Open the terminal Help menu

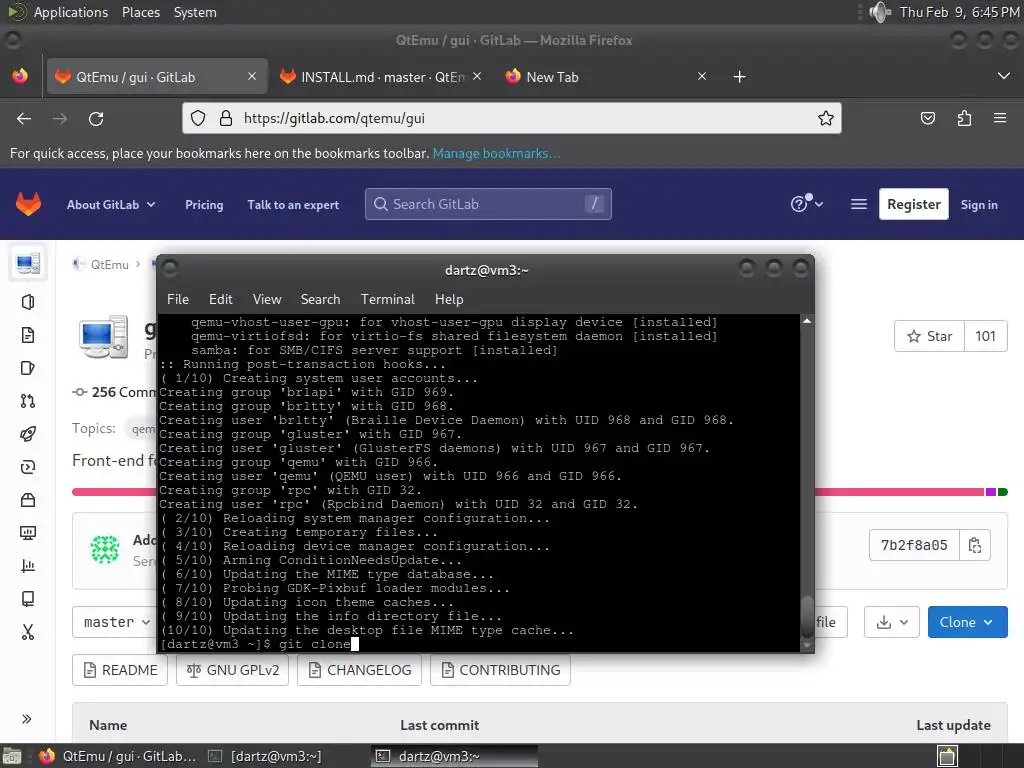(x=449, y=299)
